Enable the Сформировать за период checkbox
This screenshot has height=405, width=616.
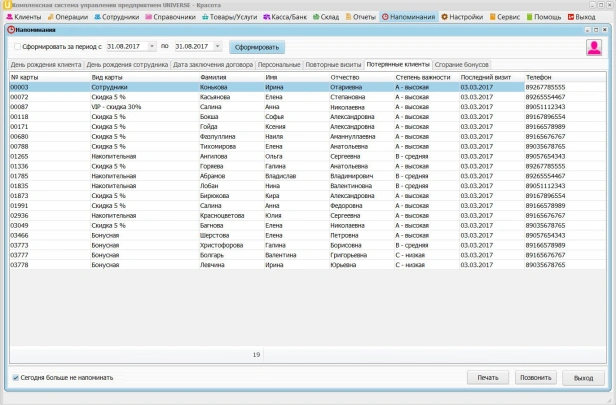pyautogui.click(x=17, y=47)
